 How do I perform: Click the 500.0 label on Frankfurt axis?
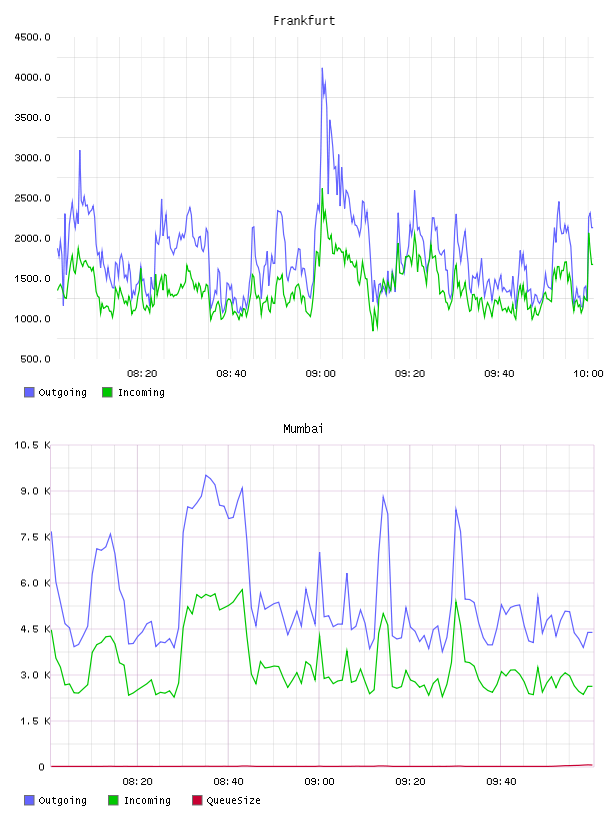pyautogui.click(x=35, y=359)
